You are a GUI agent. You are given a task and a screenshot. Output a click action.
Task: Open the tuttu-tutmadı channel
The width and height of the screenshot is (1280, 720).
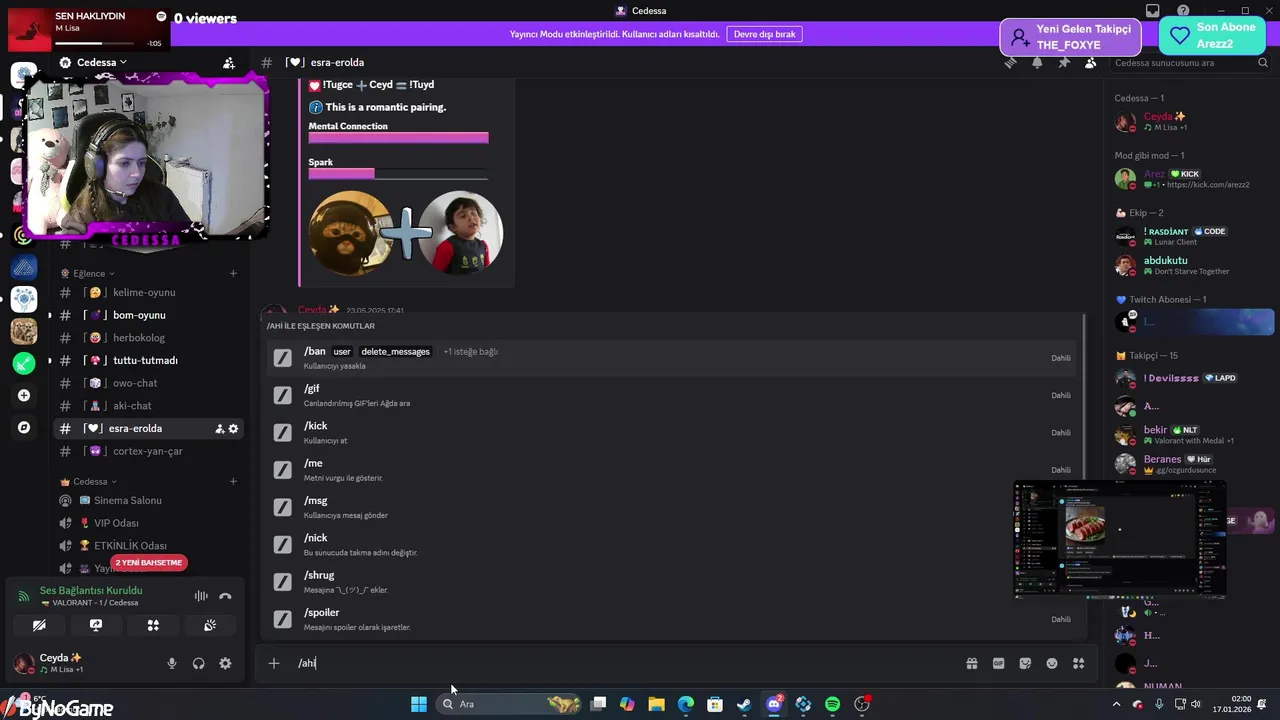click(x=148, y=360)
